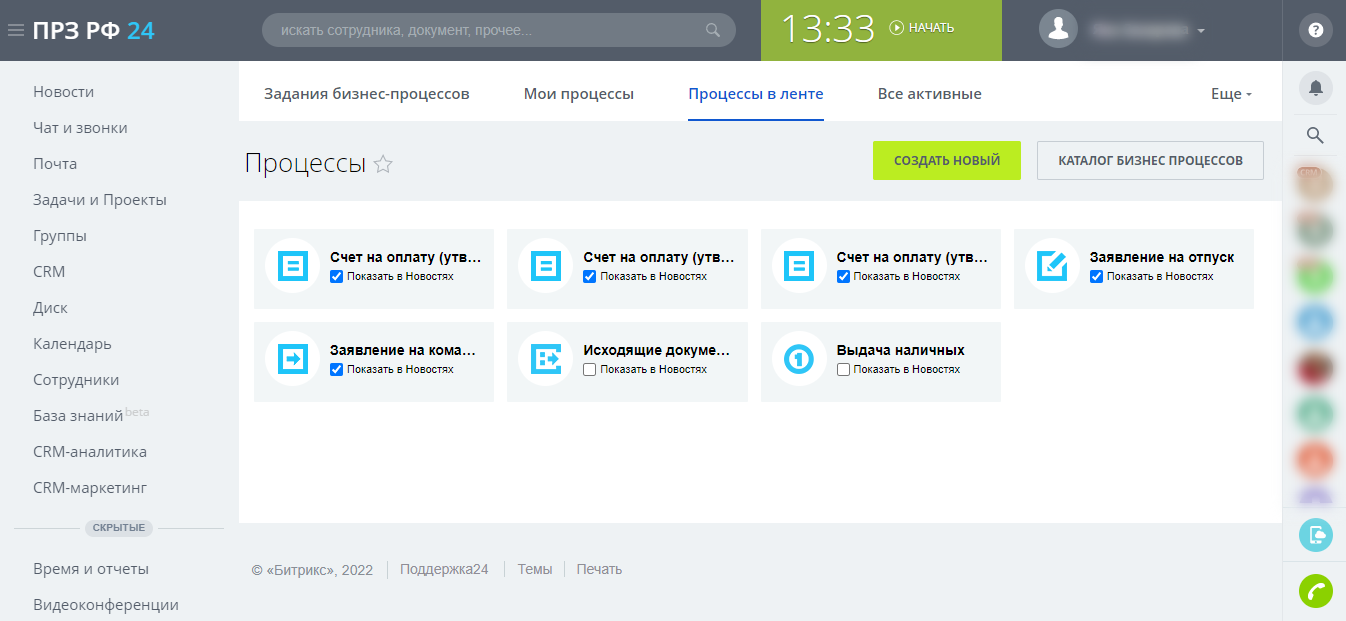This screenshot has width=1346, height=621.
Task: Expand the СКРЫТЫЕ section in left menu
Action: pyautogui.click(x=119, y=528)
